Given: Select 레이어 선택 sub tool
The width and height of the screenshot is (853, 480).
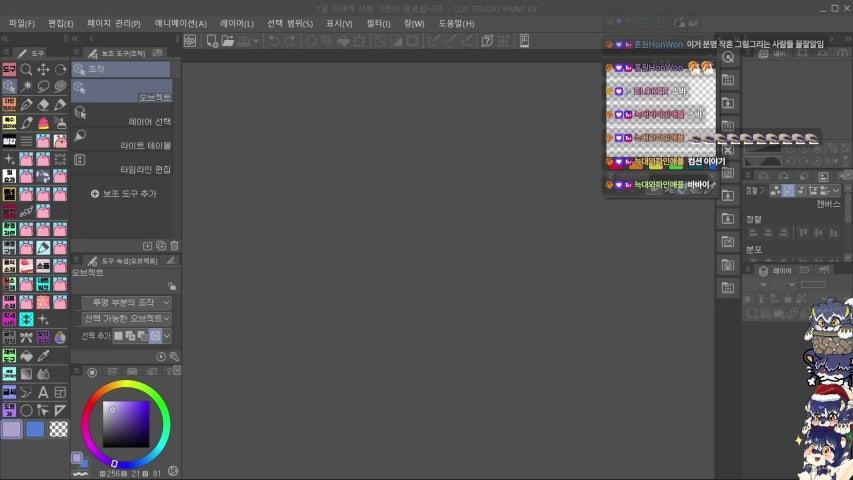Looking at the screenshot, I should (122, 115).
